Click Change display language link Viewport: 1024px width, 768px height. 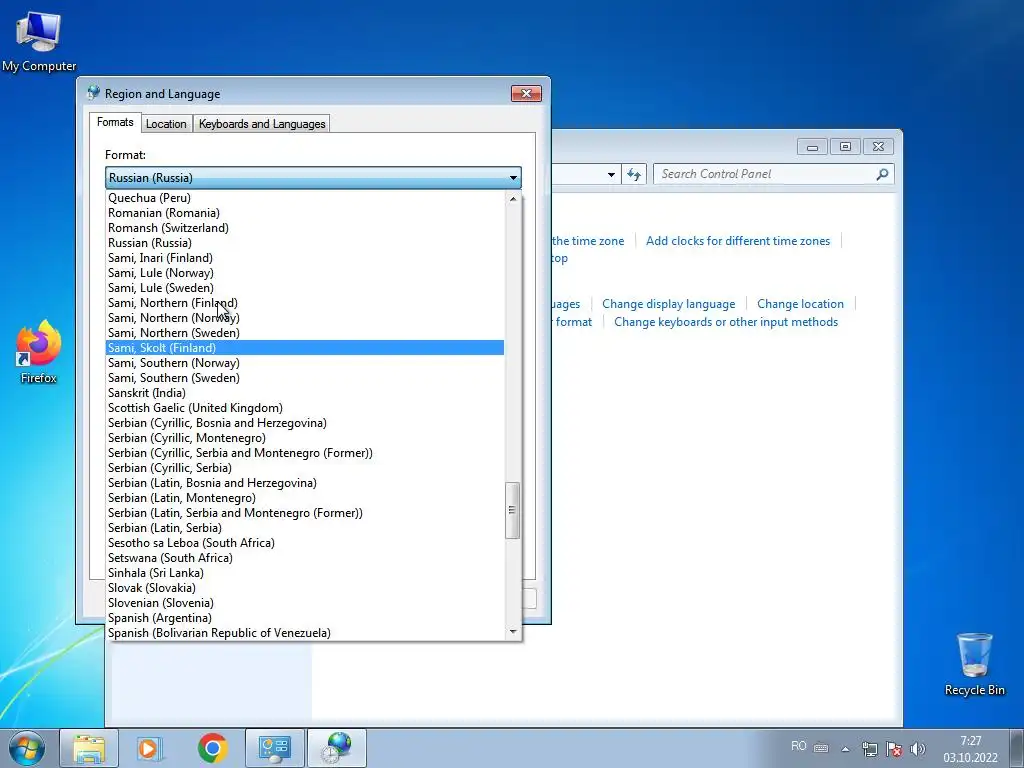pyautogui.click(x=669, y=304)
